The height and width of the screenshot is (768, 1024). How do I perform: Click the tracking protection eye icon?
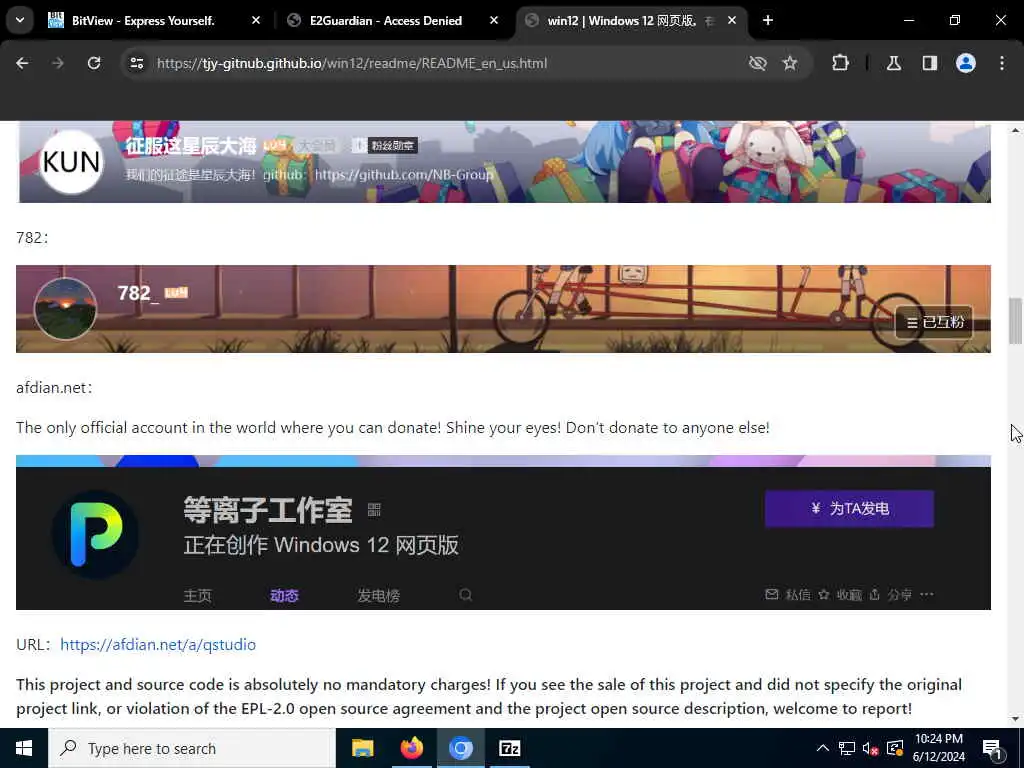[x=758, y=63]
